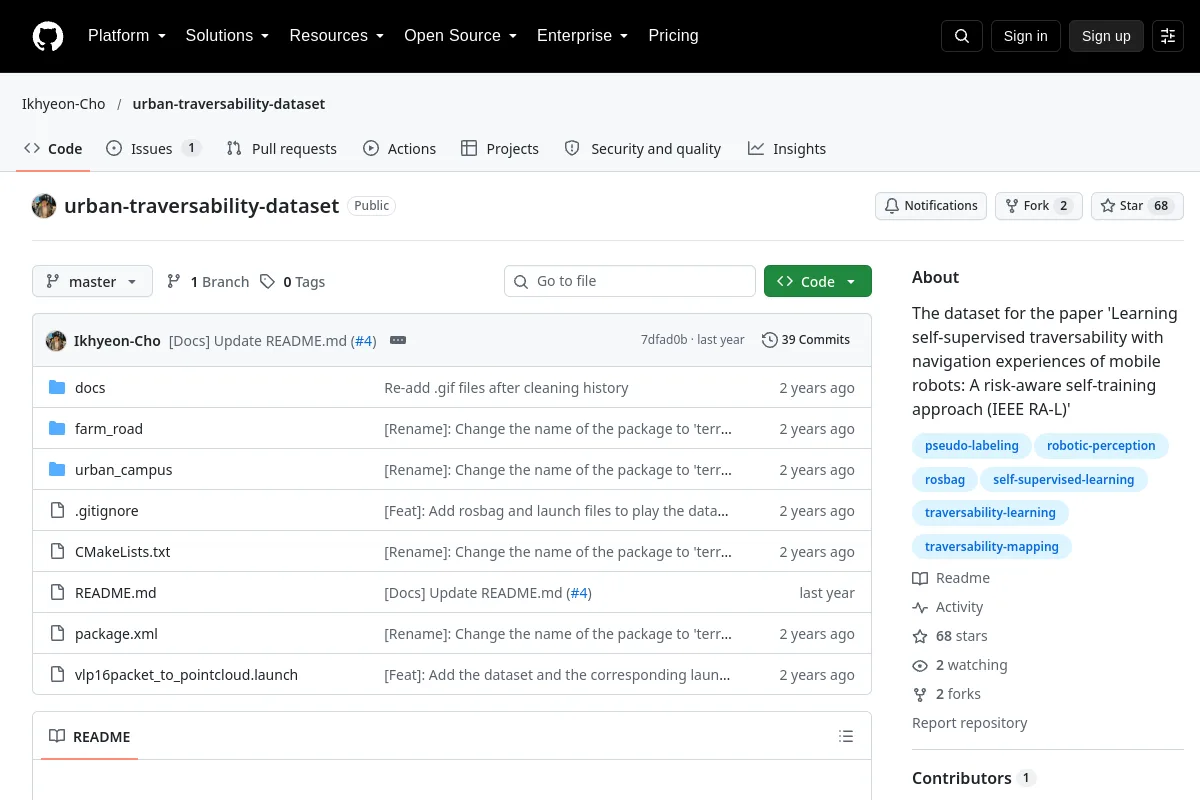Switch to the Issues tab
Viewport: 1200px width, 800px height.
[154, 149]
